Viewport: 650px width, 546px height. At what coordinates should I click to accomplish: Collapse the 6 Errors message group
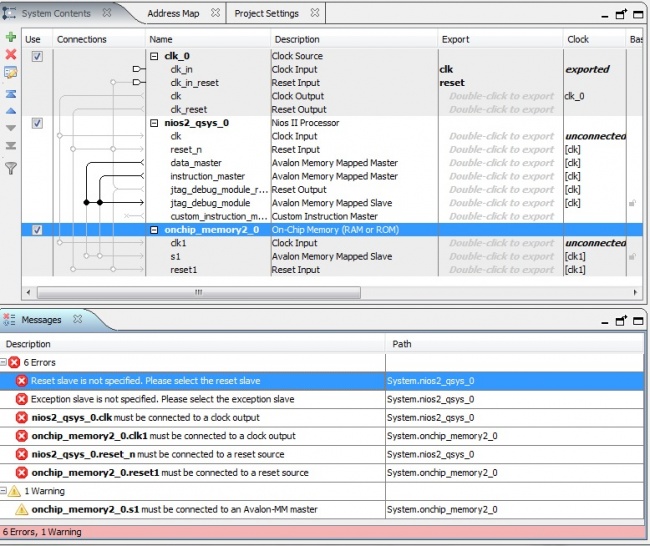click(x=3, y=362)
